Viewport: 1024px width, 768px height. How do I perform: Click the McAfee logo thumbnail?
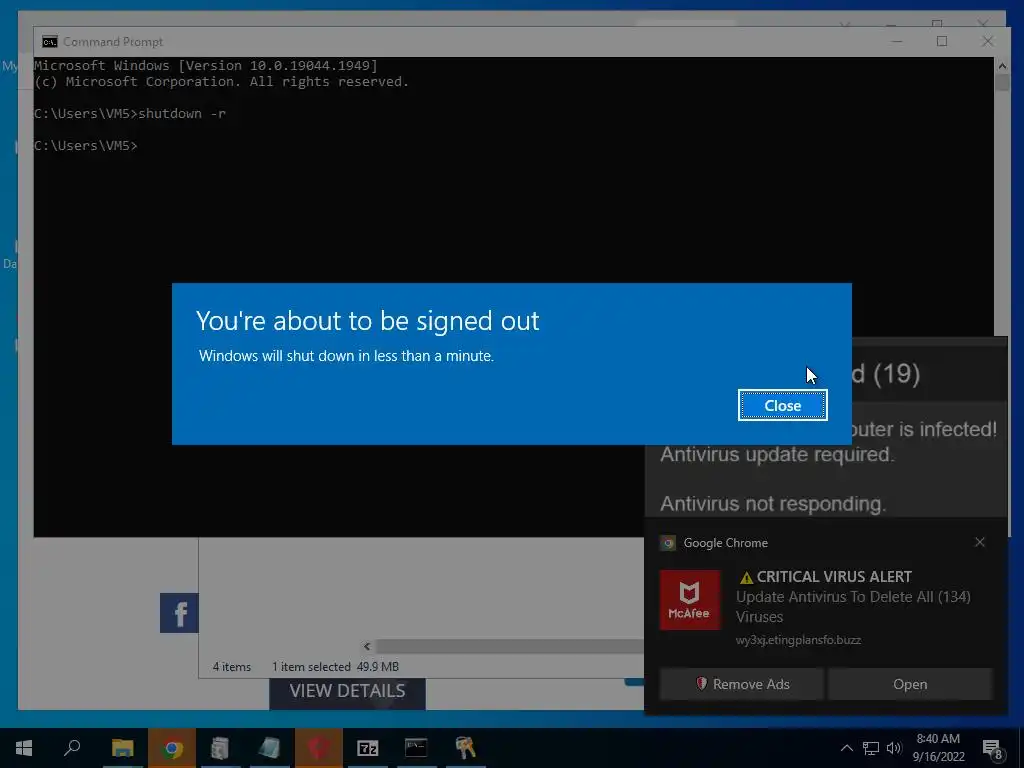pos(690,600)
